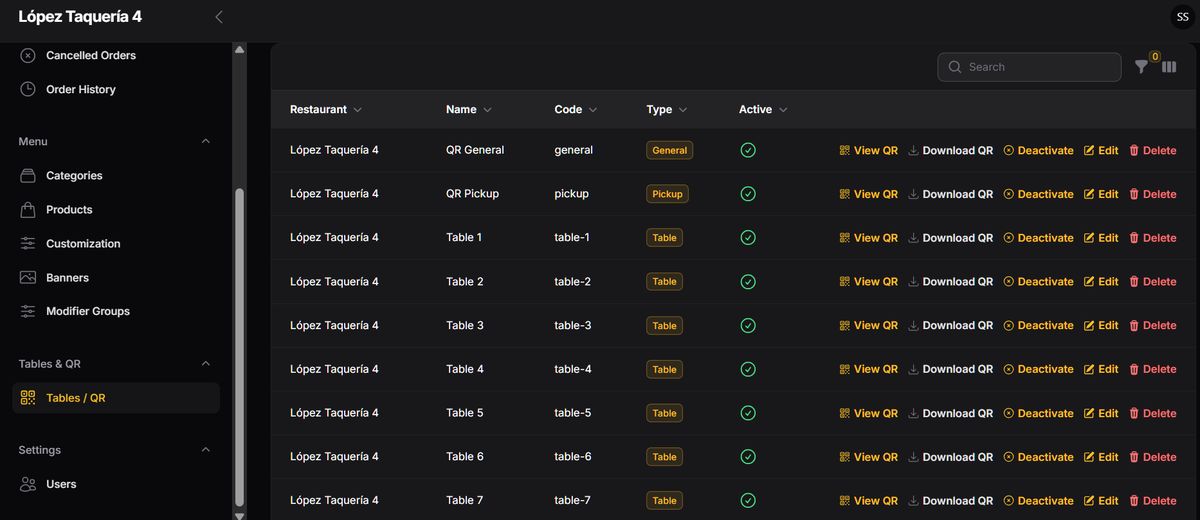Sort by Name column header
The image size is (1200, 520).
(x=469, y=109)
